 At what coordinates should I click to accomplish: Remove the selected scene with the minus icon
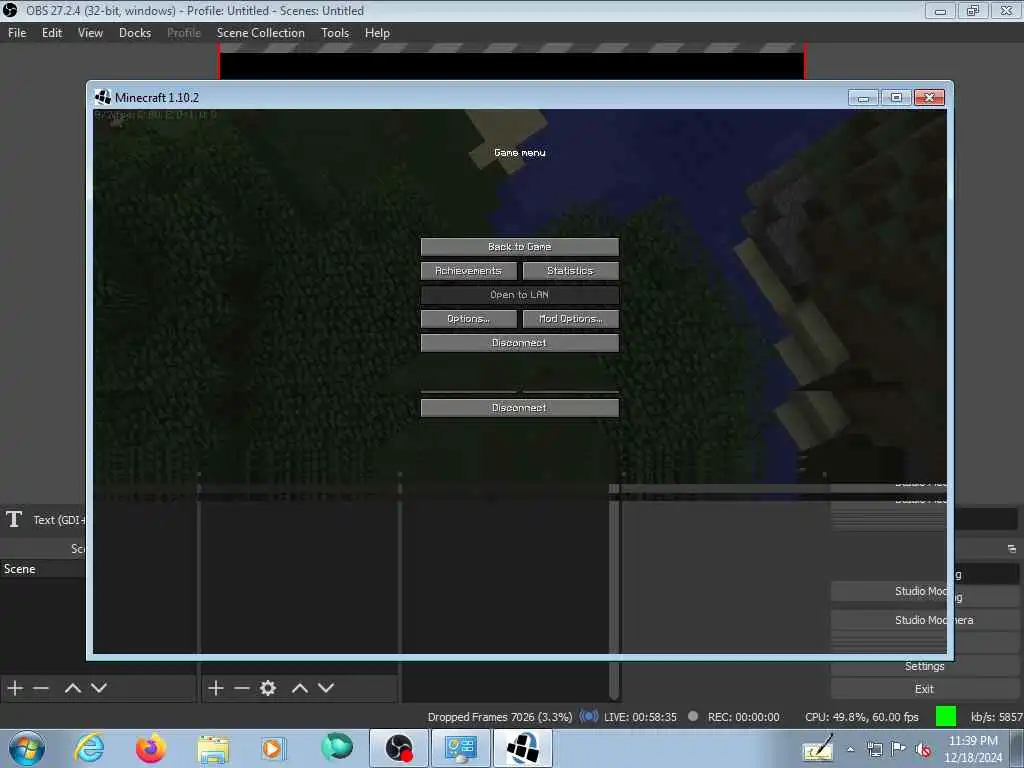[x=41, y=688]
